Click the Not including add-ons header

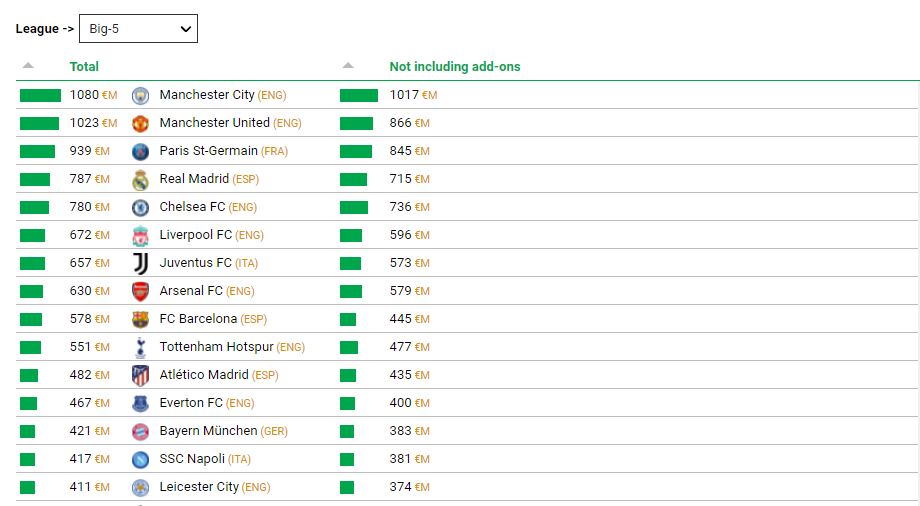pos(455,67)
